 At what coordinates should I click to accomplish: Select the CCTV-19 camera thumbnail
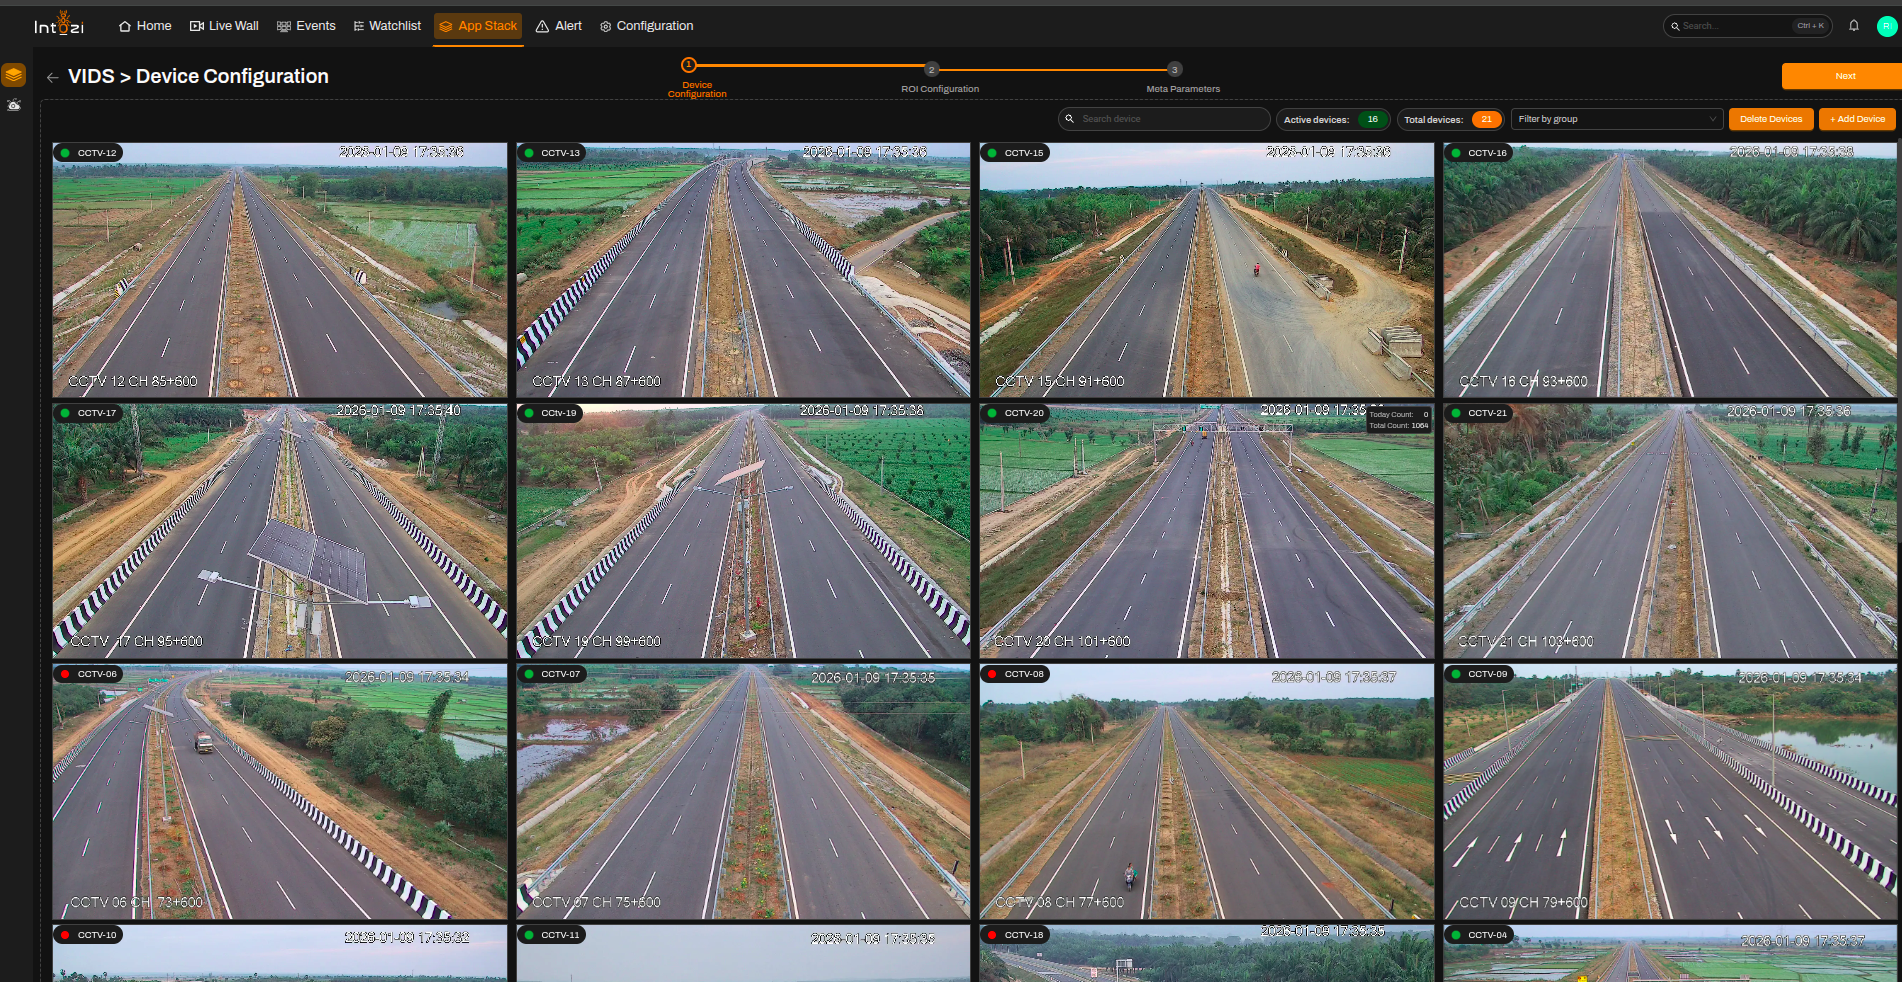click(743, 530)
